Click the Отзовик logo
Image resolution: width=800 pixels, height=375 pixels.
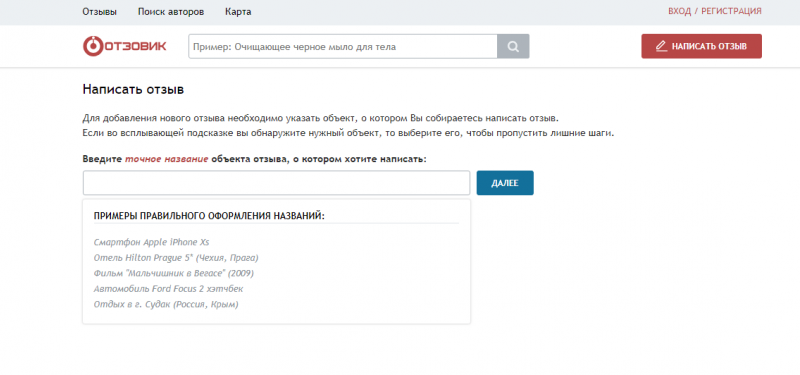point(124,46)
